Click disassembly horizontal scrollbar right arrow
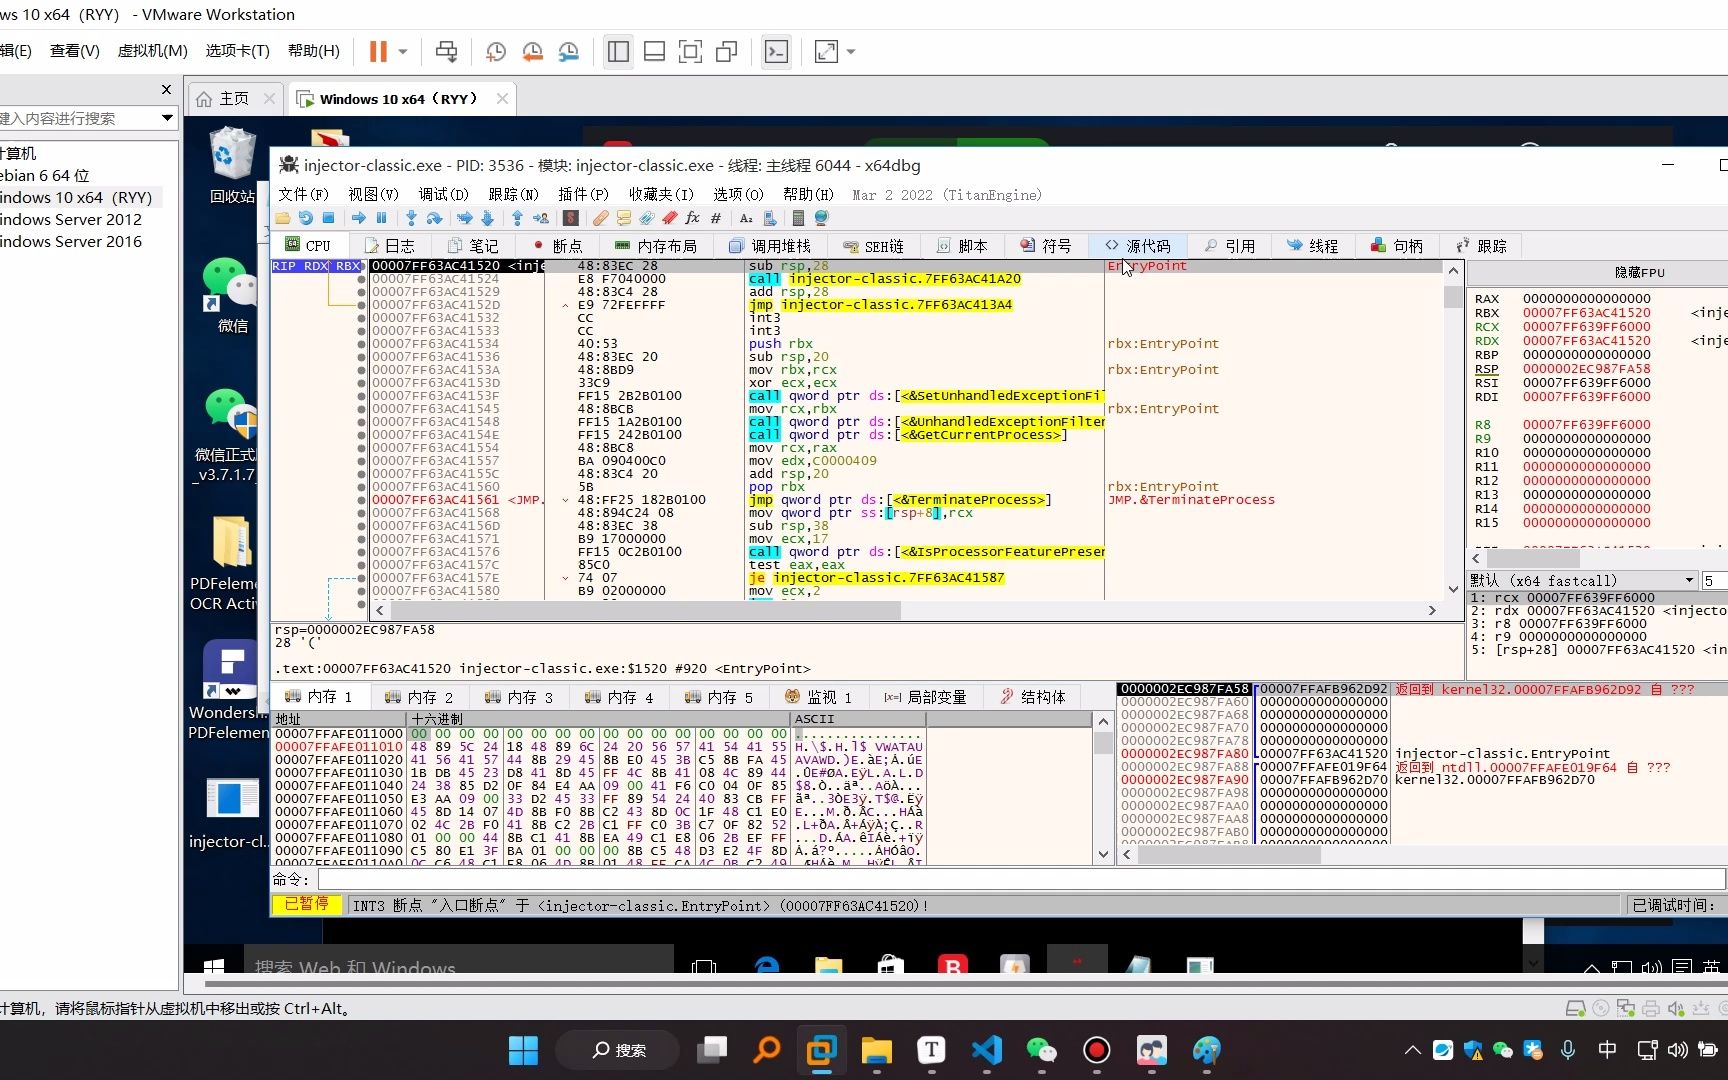 pyautogui.click(x=1432, y=610)
